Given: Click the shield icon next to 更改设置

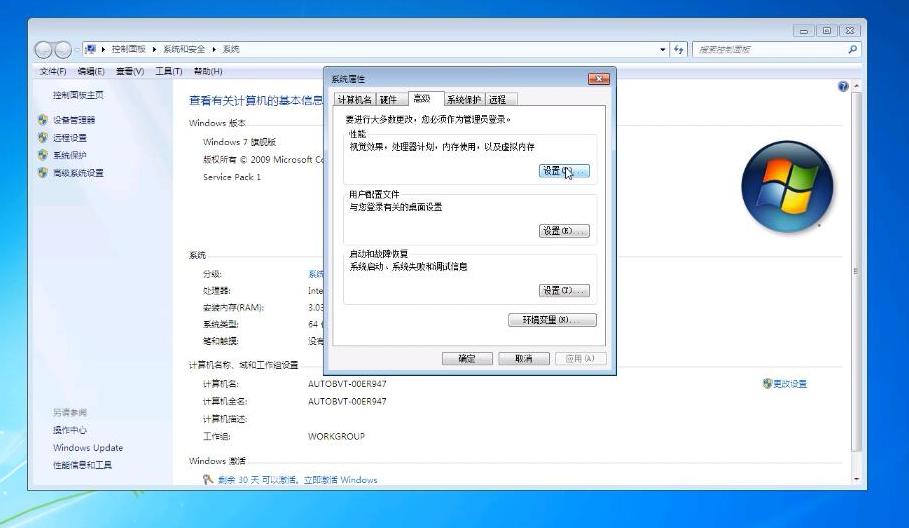Looking at the screenshot, I should (767, 384).
